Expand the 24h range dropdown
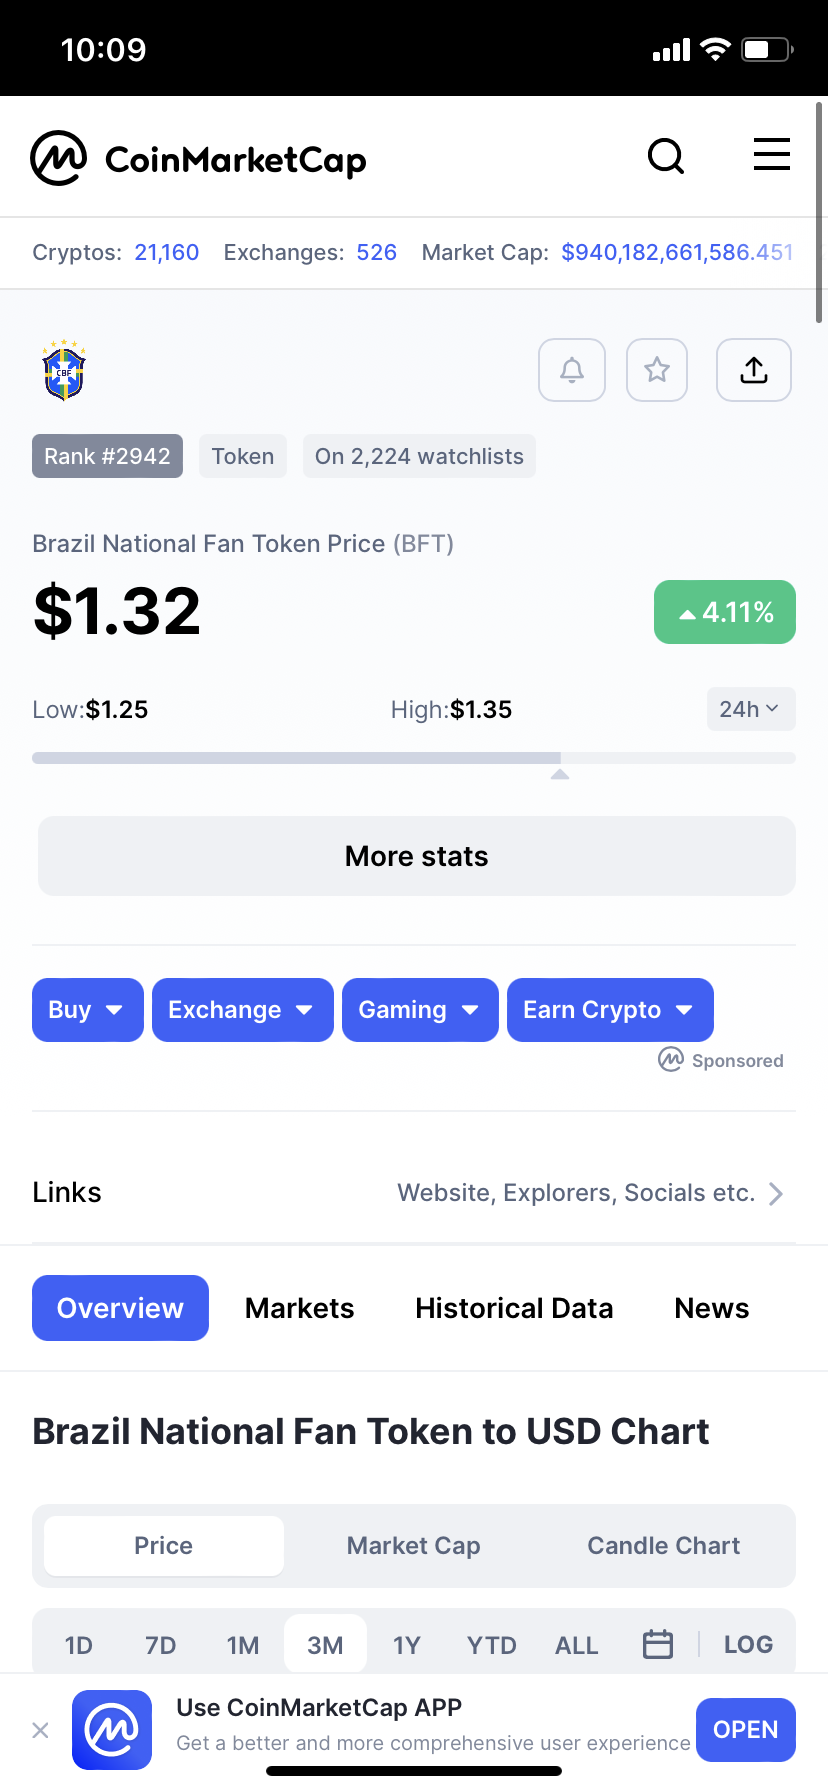The height and width of the screenshot is (1792, 828). 751,709
